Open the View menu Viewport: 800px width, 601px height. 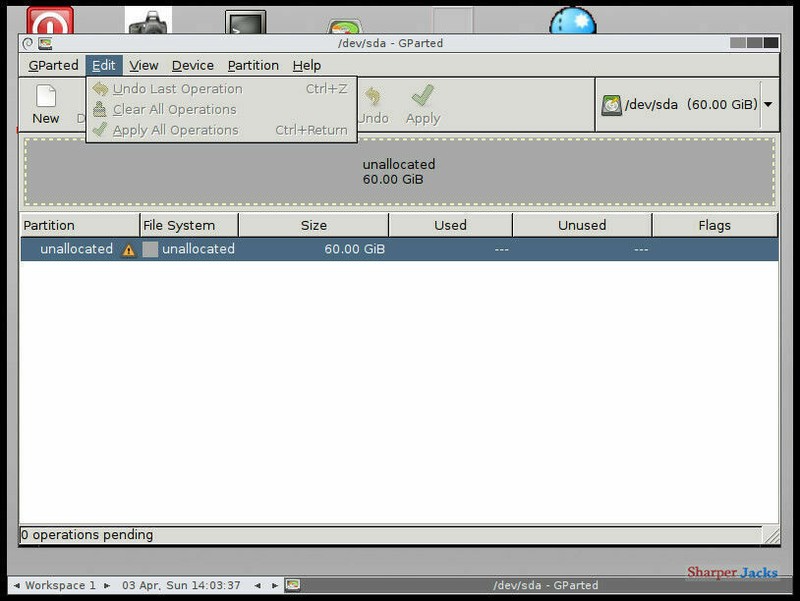143,65
